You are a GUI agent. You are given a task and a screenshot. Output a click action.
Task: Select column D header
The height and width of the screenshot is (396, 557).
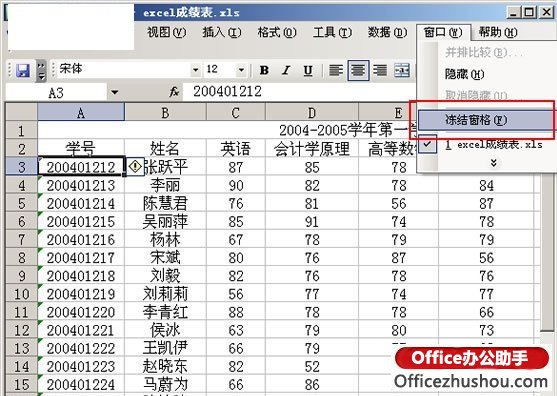pos(312,113)
